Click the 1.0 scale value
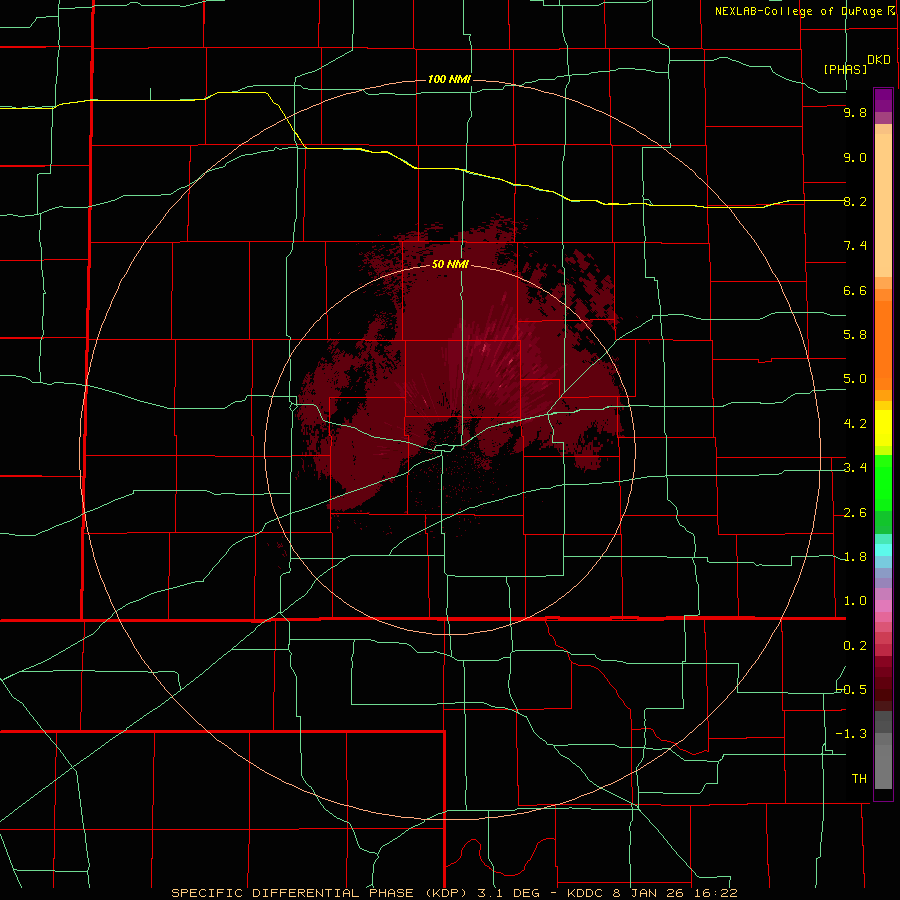The width and height of the screenshot is (900, 900). click(x=855, y=601)
